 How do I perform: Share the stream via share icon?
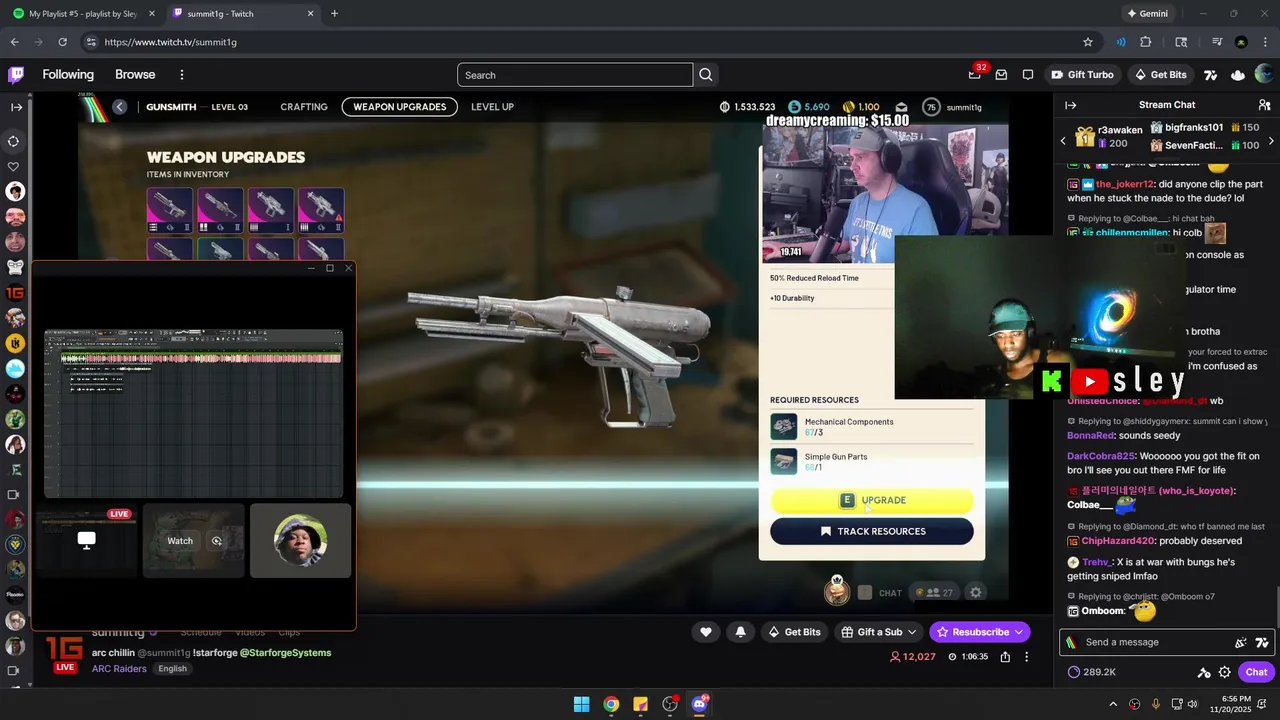coord(1005,657)
